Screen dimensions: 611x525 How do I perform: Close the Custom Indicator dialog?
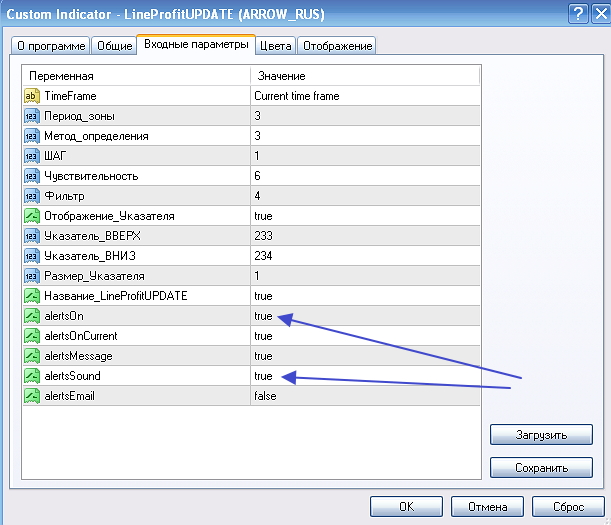pos(601,14)
